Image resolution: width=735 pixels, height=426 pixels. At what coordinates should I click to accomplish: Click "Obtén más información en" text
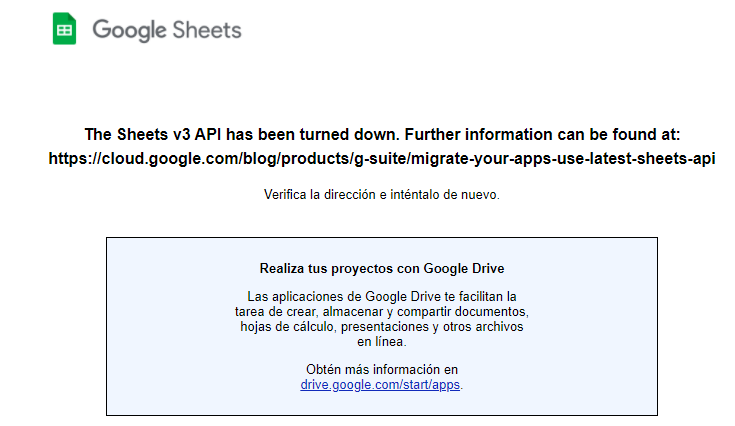tap(382, 369)
